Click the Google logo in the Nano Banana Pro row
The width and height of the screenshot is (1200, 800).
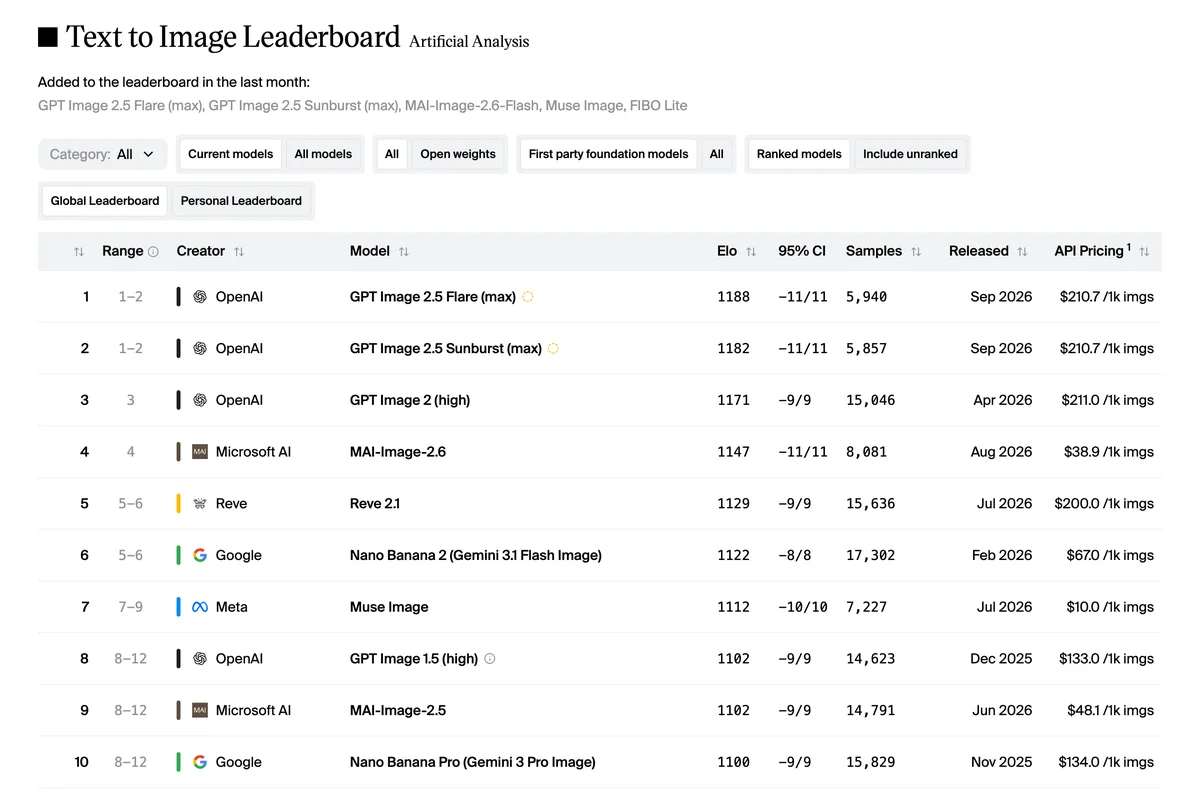click(x=200, y=762)
